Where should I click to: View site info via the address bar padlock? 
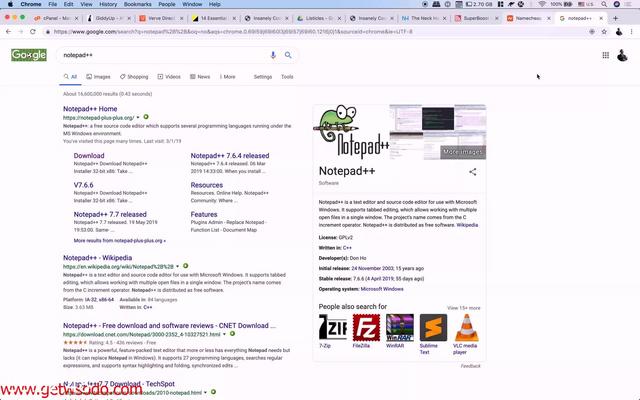click(x=48, y=31)
